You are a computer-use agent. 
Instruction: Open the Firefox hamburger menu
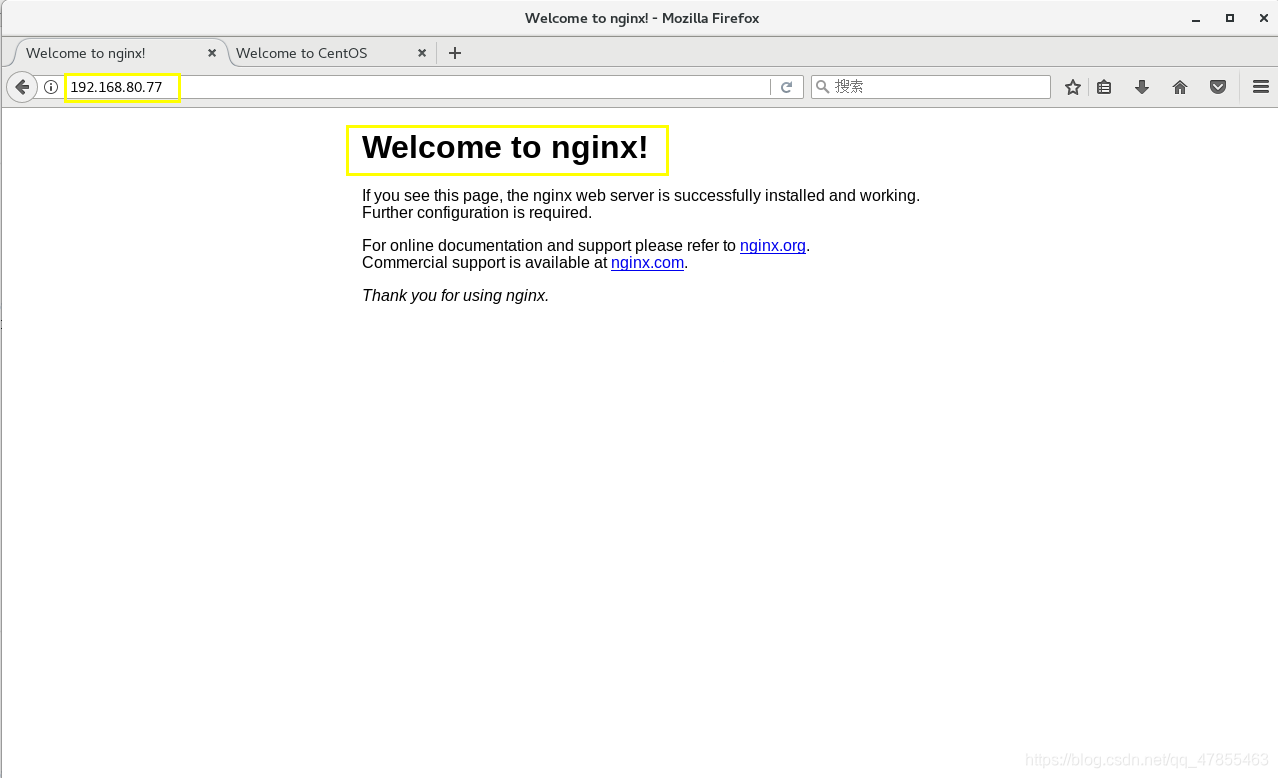(1260, 87)
